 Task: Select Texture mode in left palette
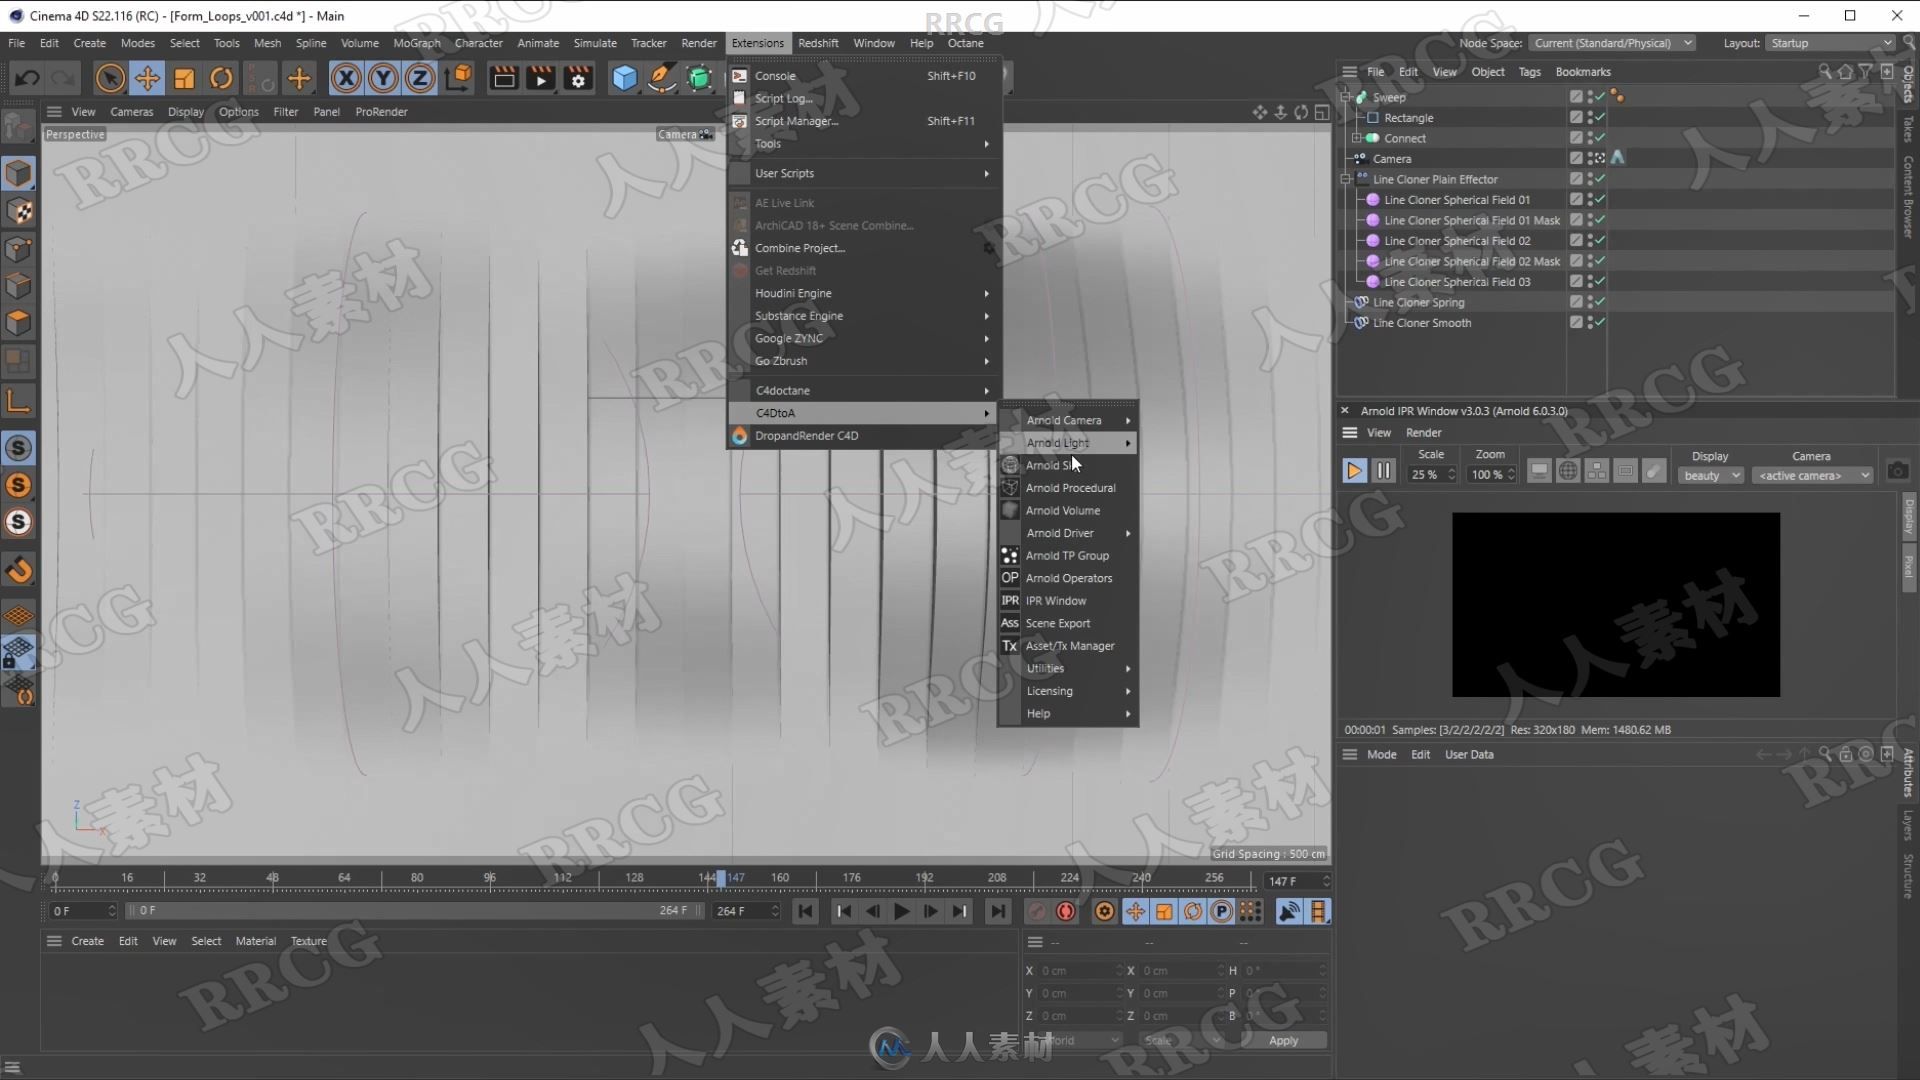[x=18, y=211]
